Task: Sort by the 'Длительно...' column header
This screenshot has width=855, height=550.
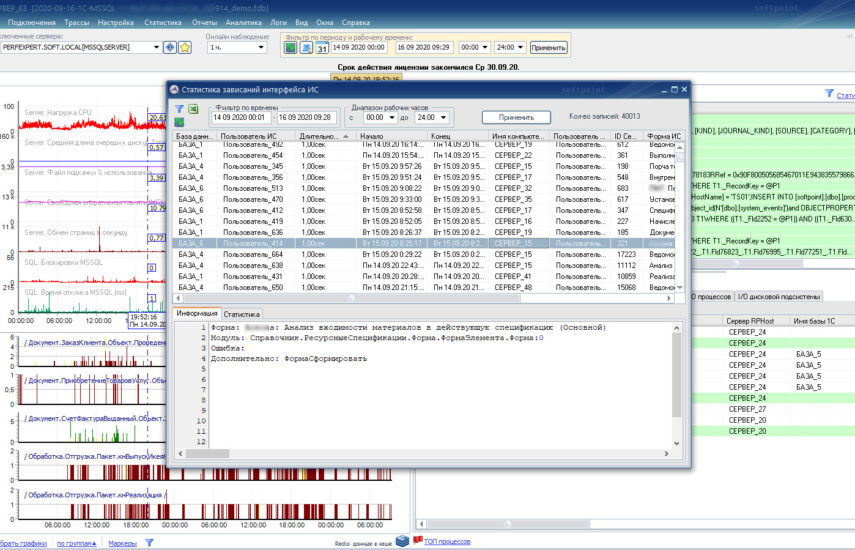Action: pos(324,136)
